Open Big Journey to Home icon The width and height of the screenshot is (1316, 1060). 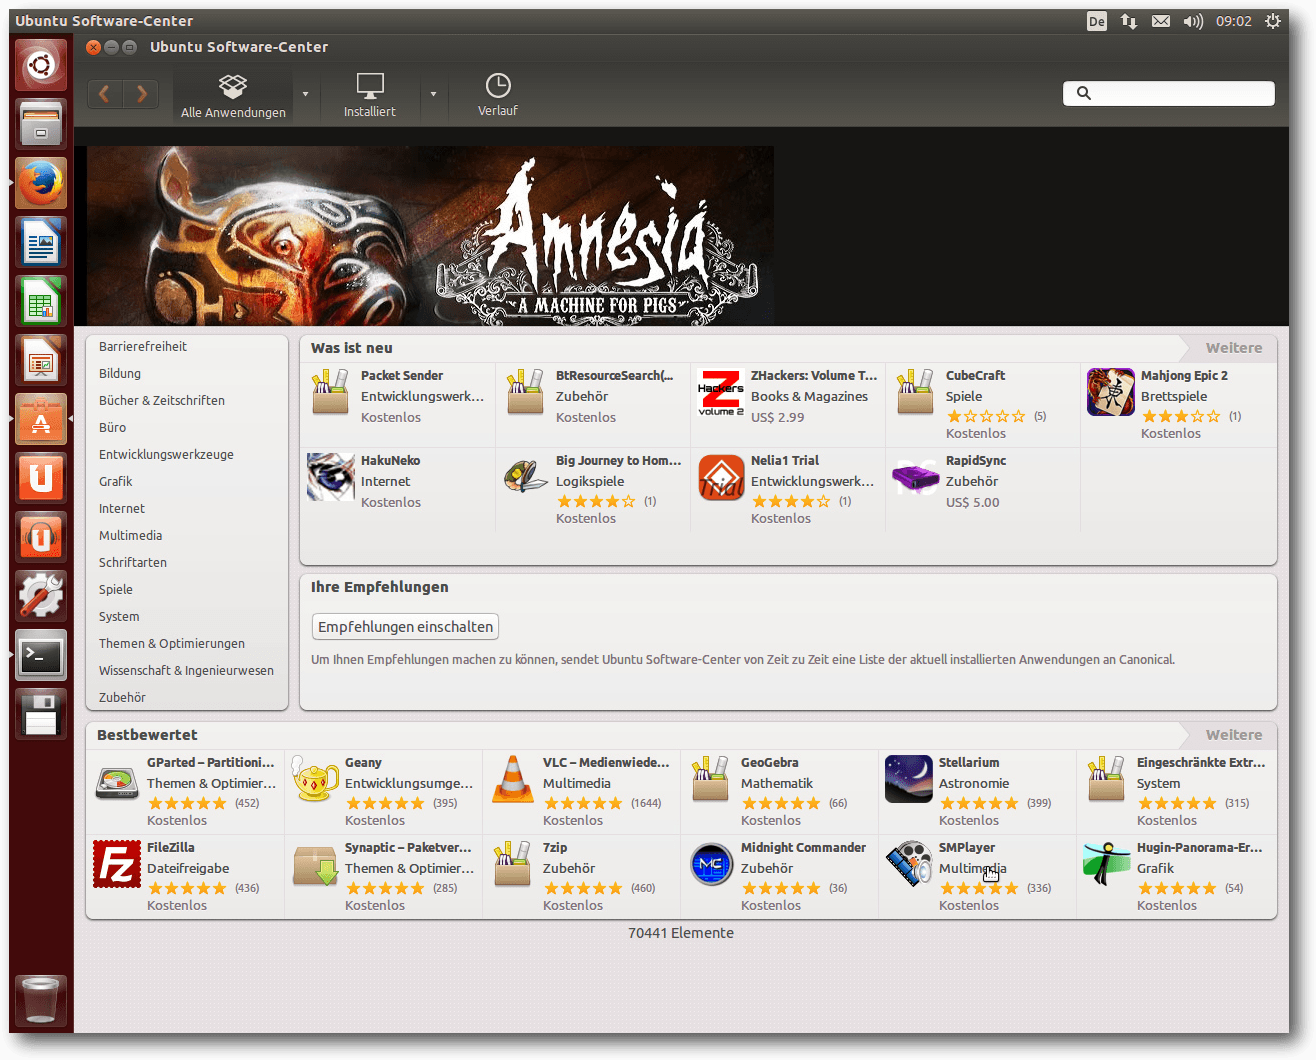pos(525,476)
